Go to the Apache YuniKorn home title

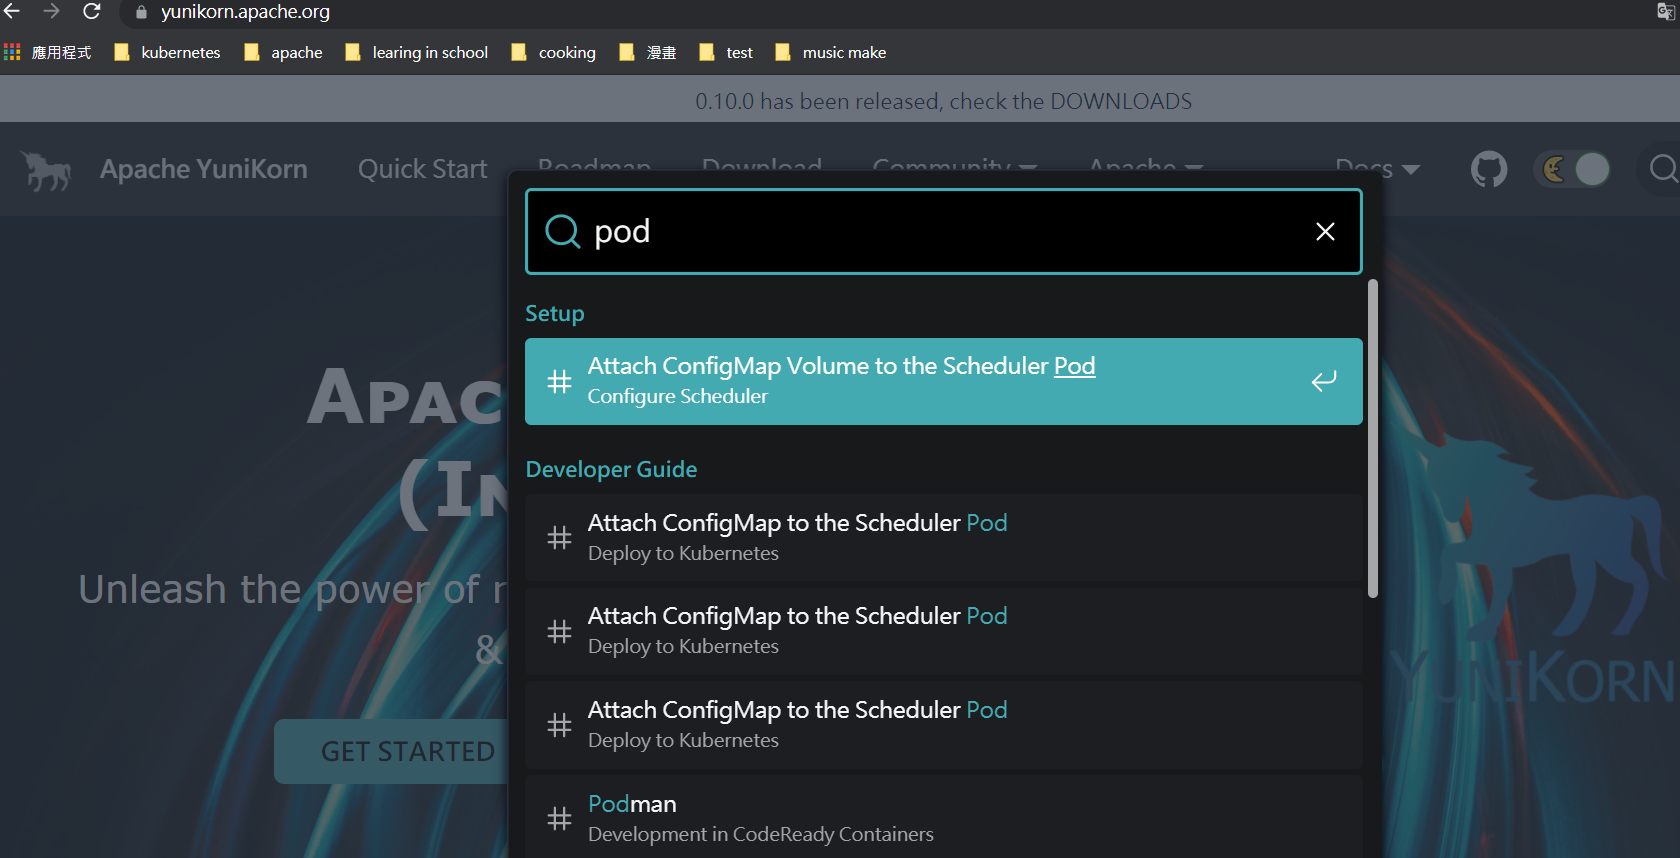pyautogui.click(x=203, y=169)
